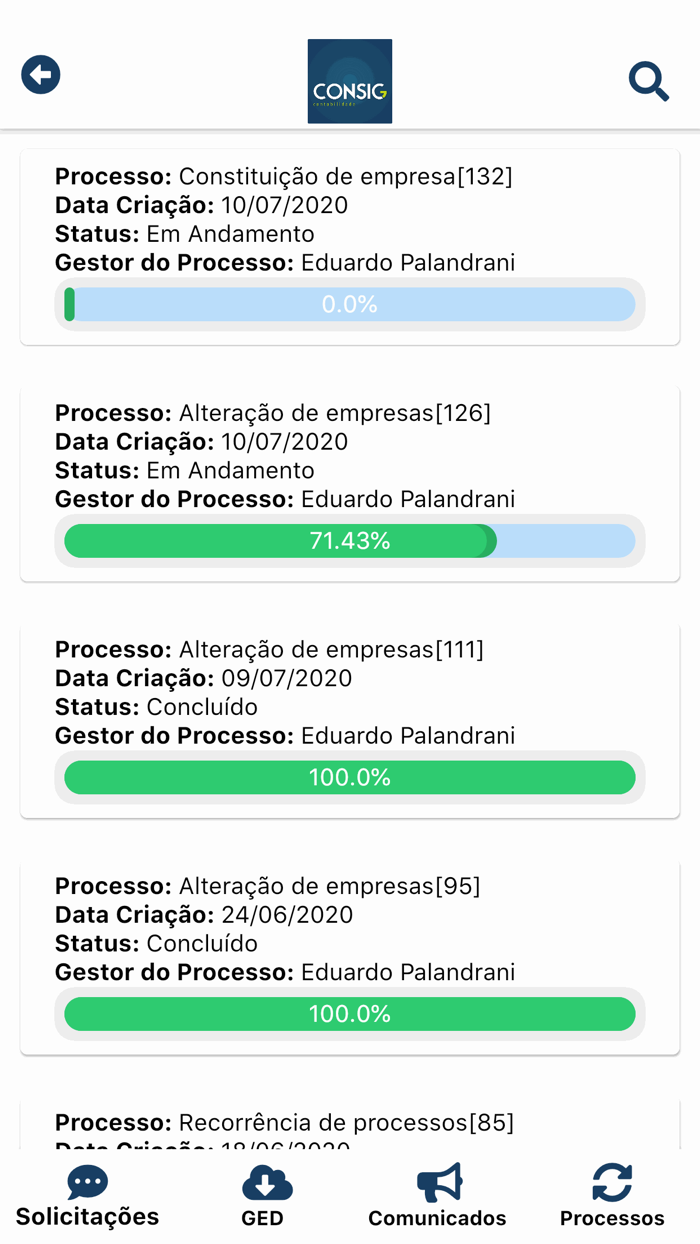Image resolution: width=700 pixels, height=1244 pixels.
Task: Select Alteração de empresas[111] process title
Action: pos(330,650)
